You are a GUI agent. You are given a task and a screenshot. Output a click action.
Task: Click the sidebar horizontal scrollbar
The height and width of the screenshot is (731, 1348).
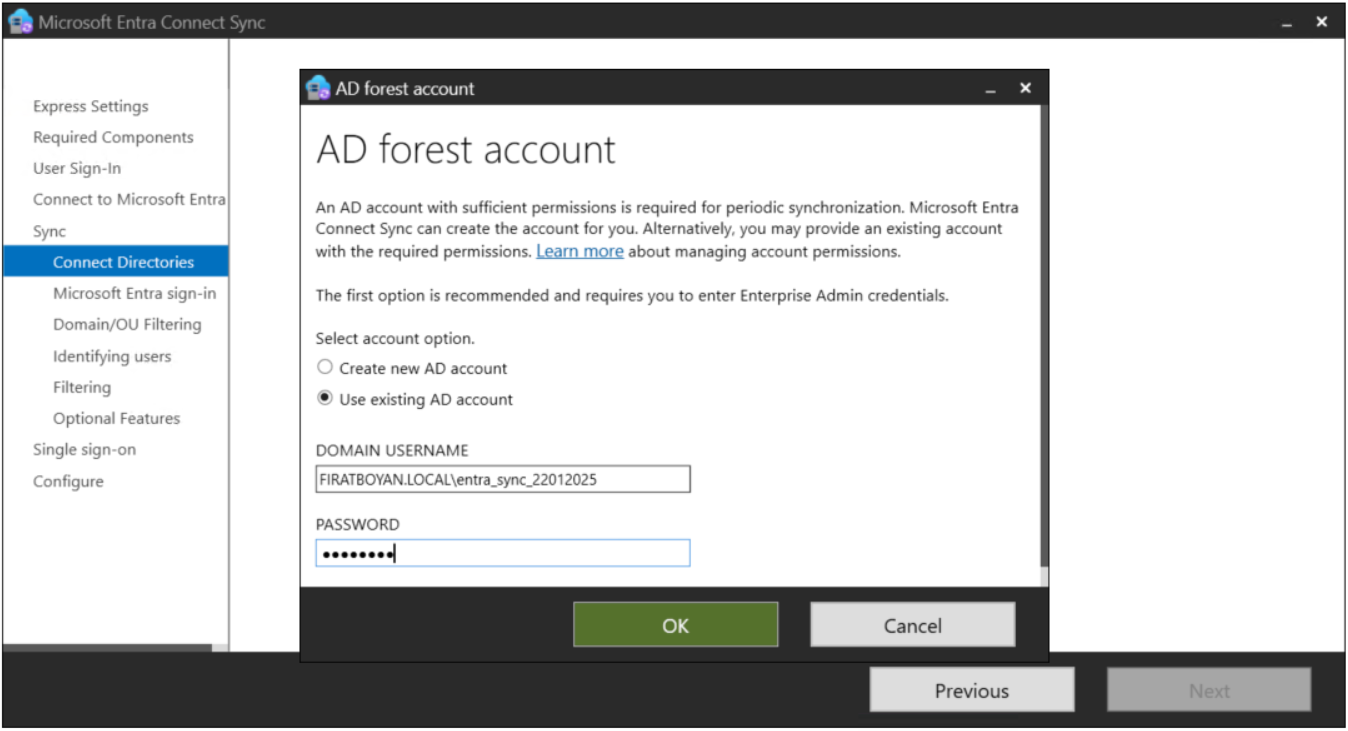108,648
